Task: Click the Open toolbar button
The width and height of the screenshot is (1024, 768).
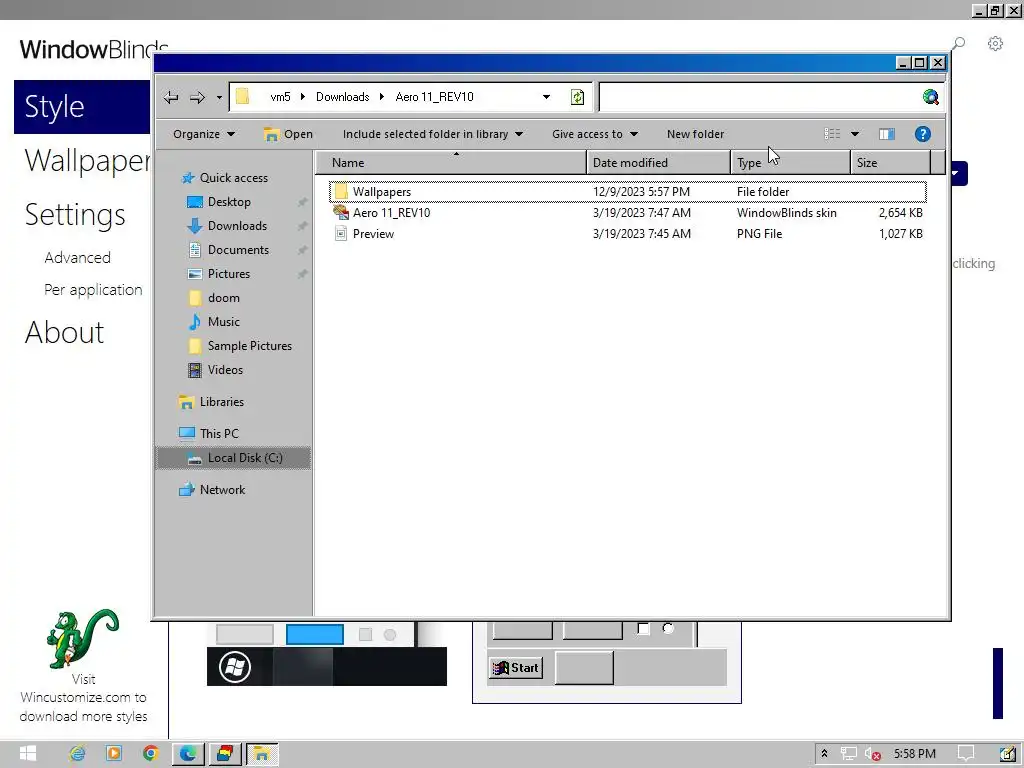Action: click(x=288, y=134)
